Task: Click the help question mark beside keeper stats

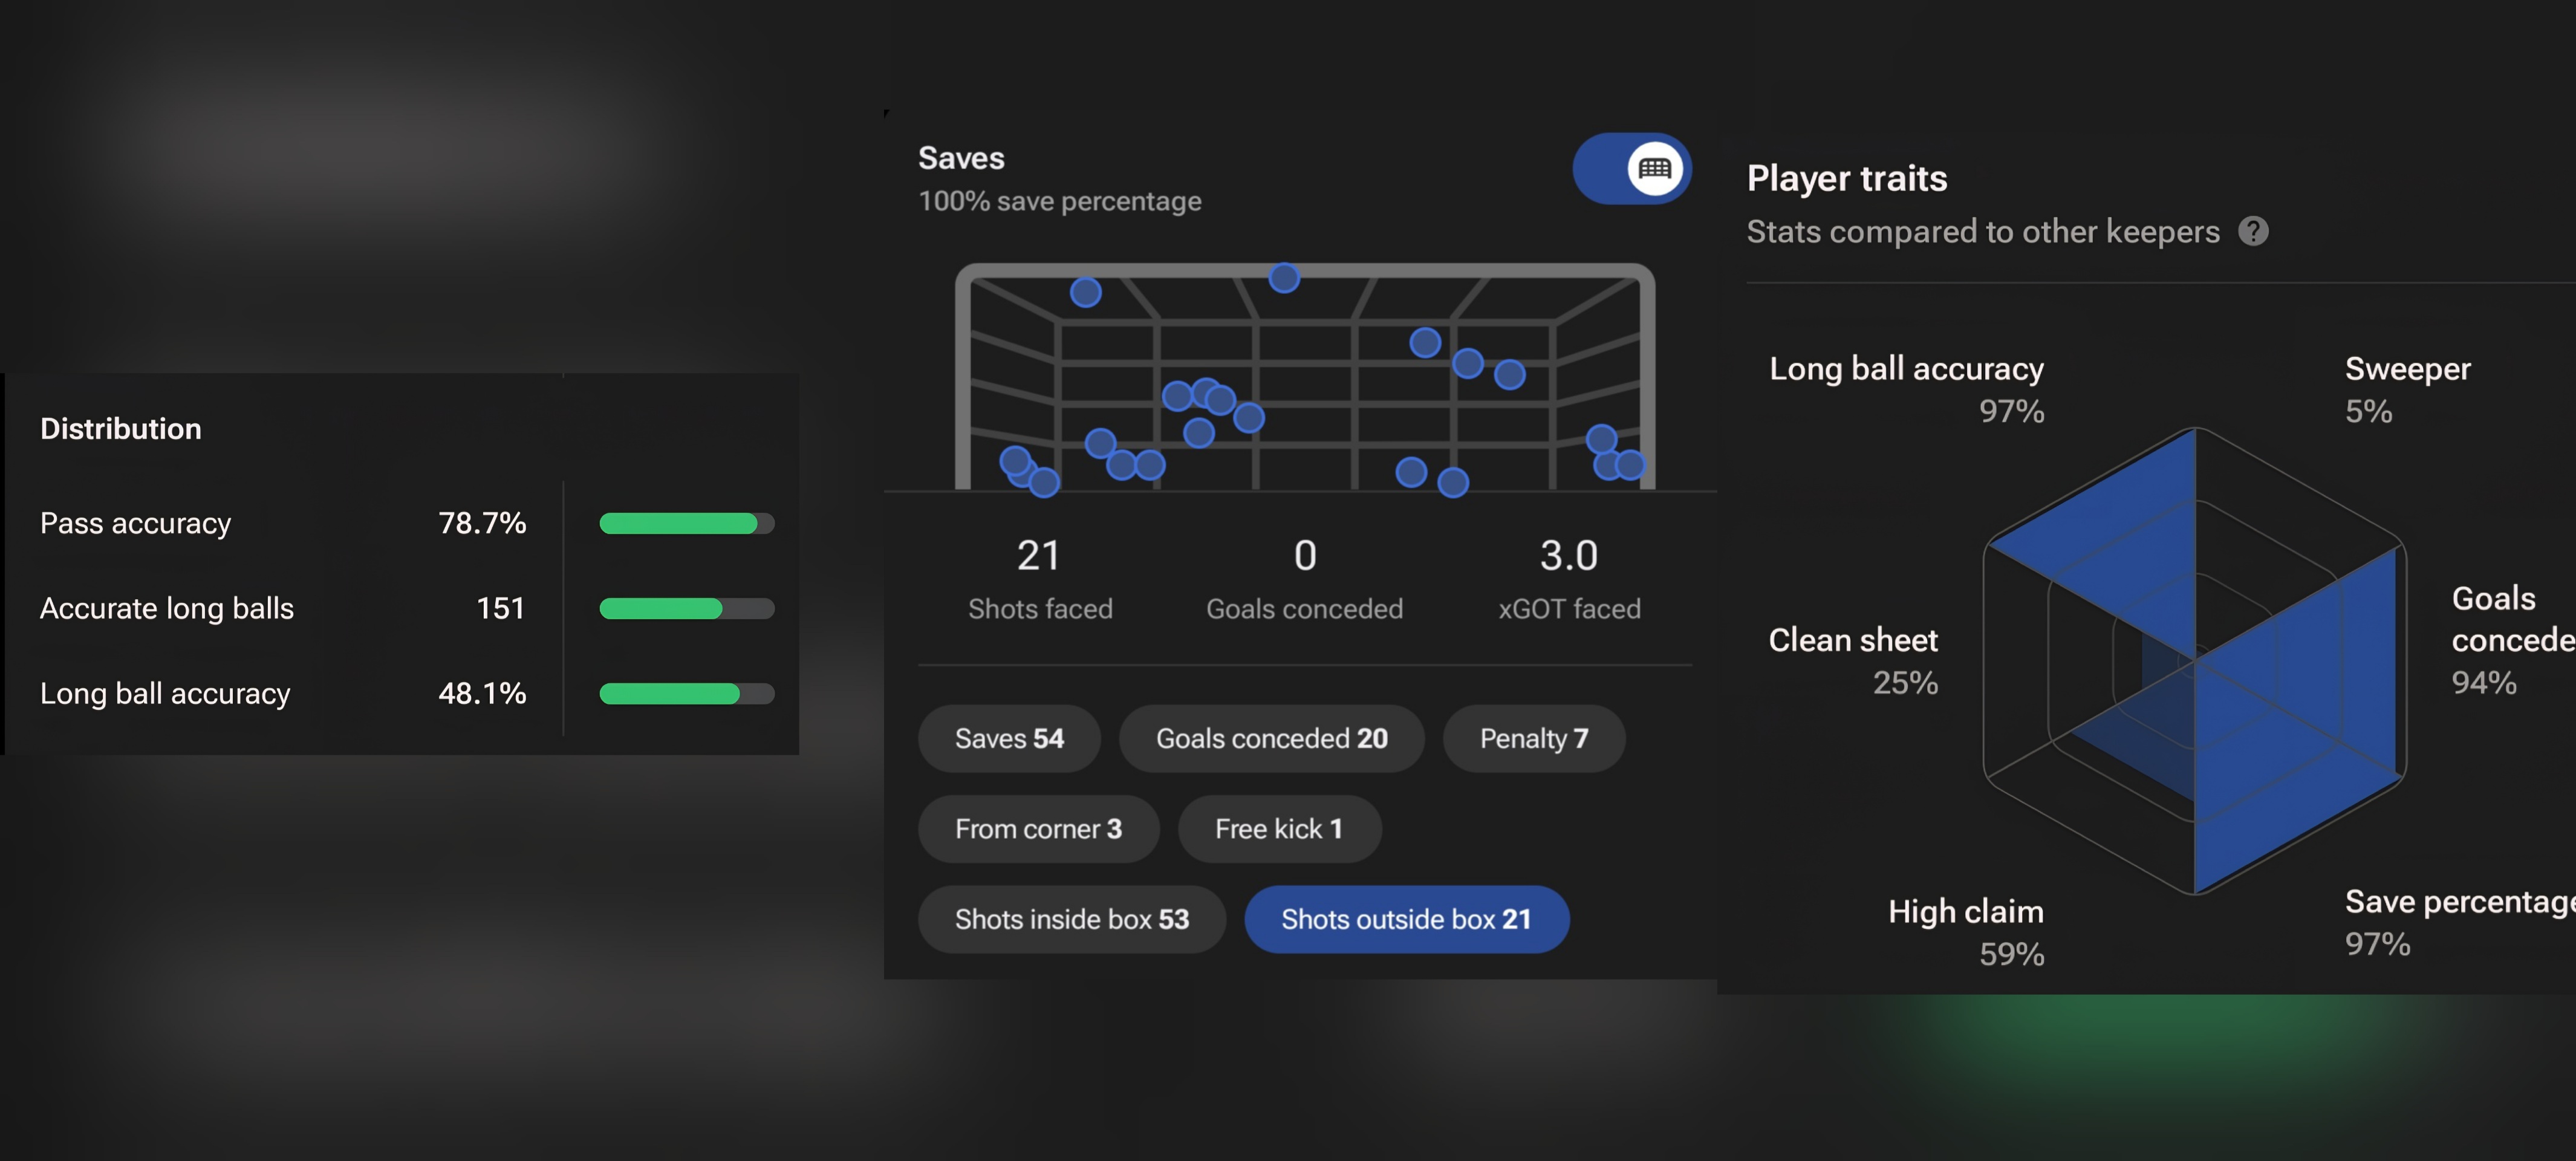Action: [2253, 231]
